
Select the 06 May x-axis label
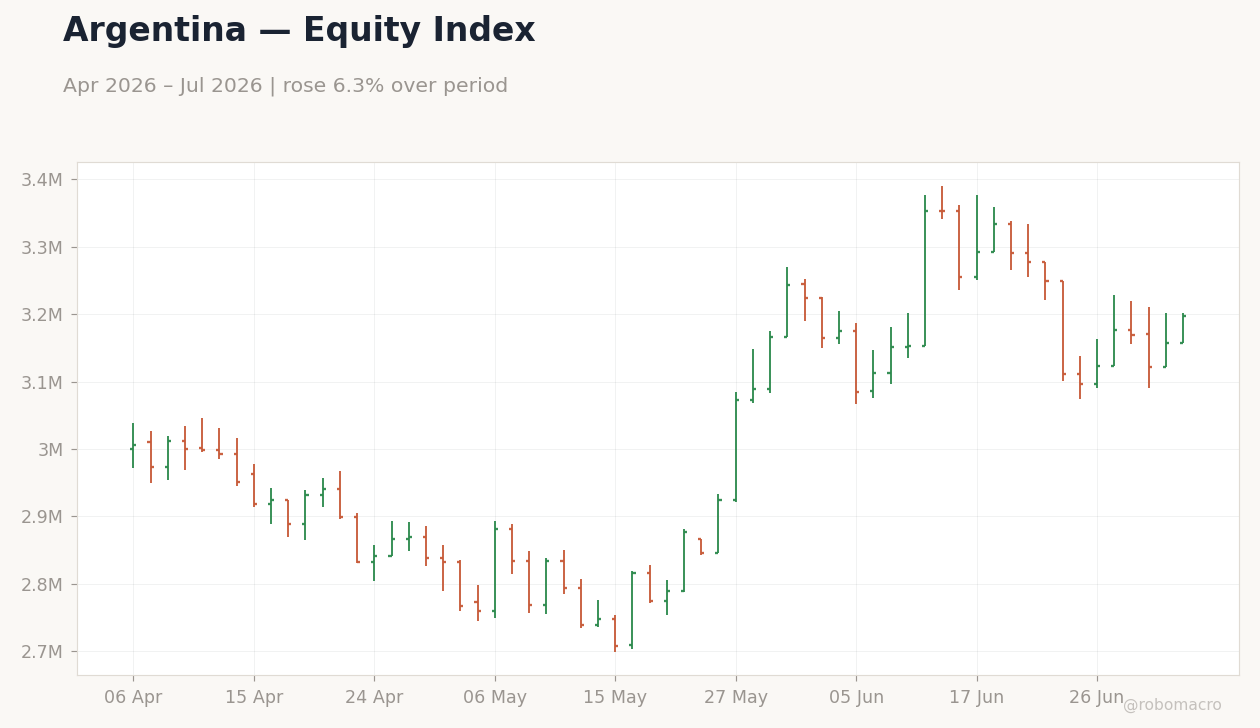(x=495, y=697)
